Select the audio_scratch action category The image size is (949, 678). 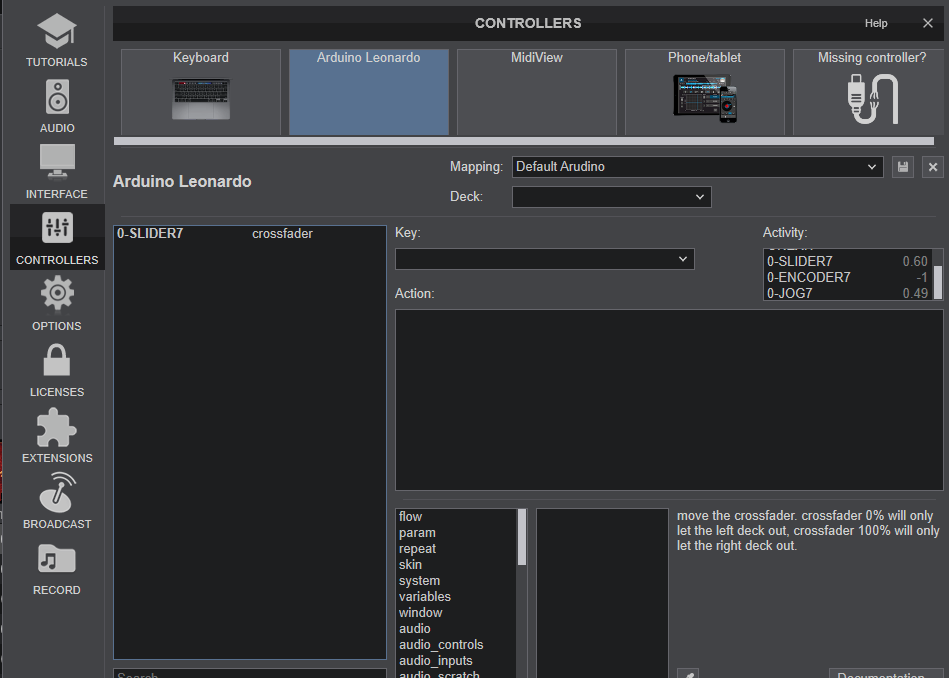tap(438, 673)
